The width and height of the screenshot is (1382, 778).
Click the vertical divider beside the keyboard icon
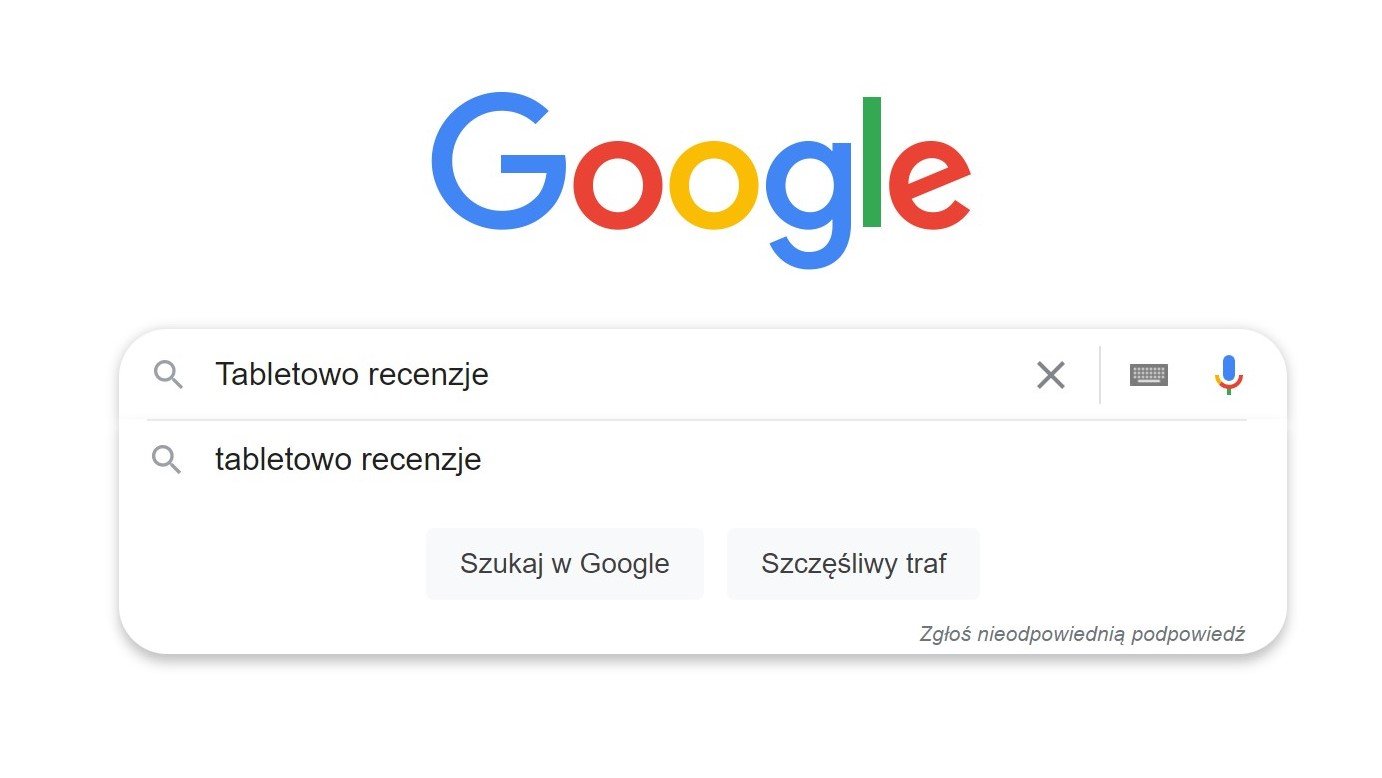(1099, 375)
